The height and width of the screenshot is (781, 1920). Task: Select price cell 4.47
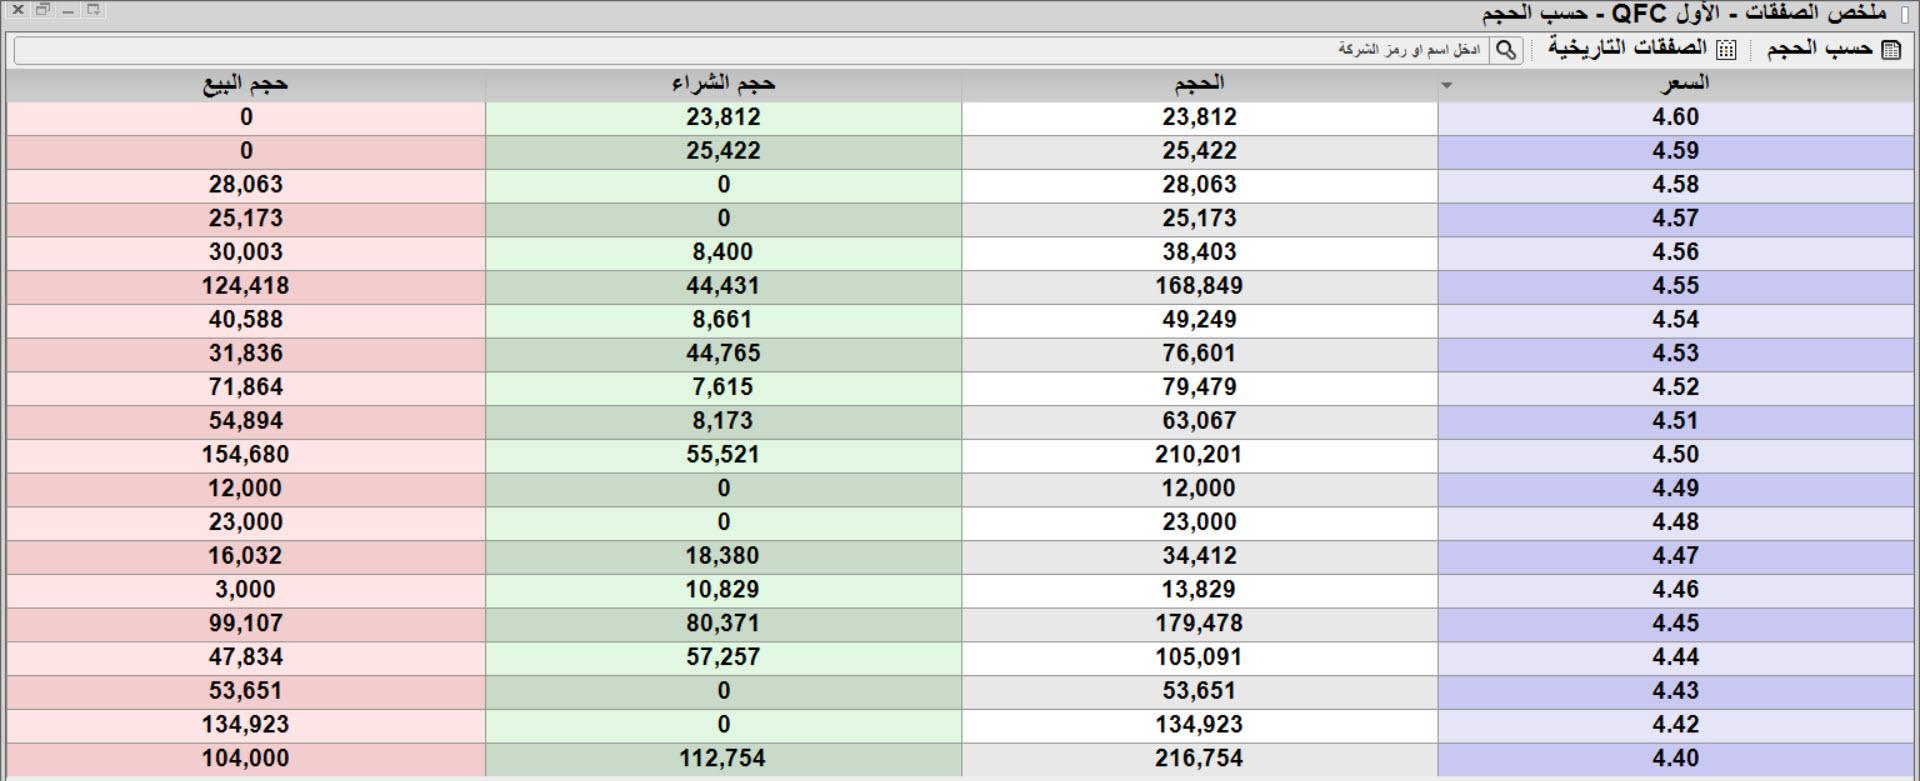pyautogui.click(x=1676, y=557)
